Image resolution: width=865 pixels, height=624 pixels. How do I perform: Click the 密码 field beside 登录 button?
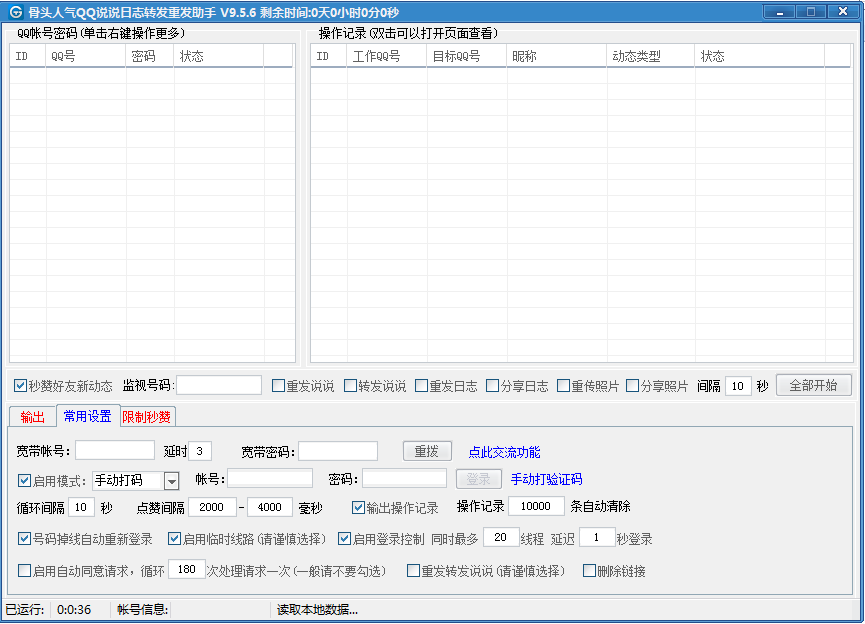(x=404, y=478)
